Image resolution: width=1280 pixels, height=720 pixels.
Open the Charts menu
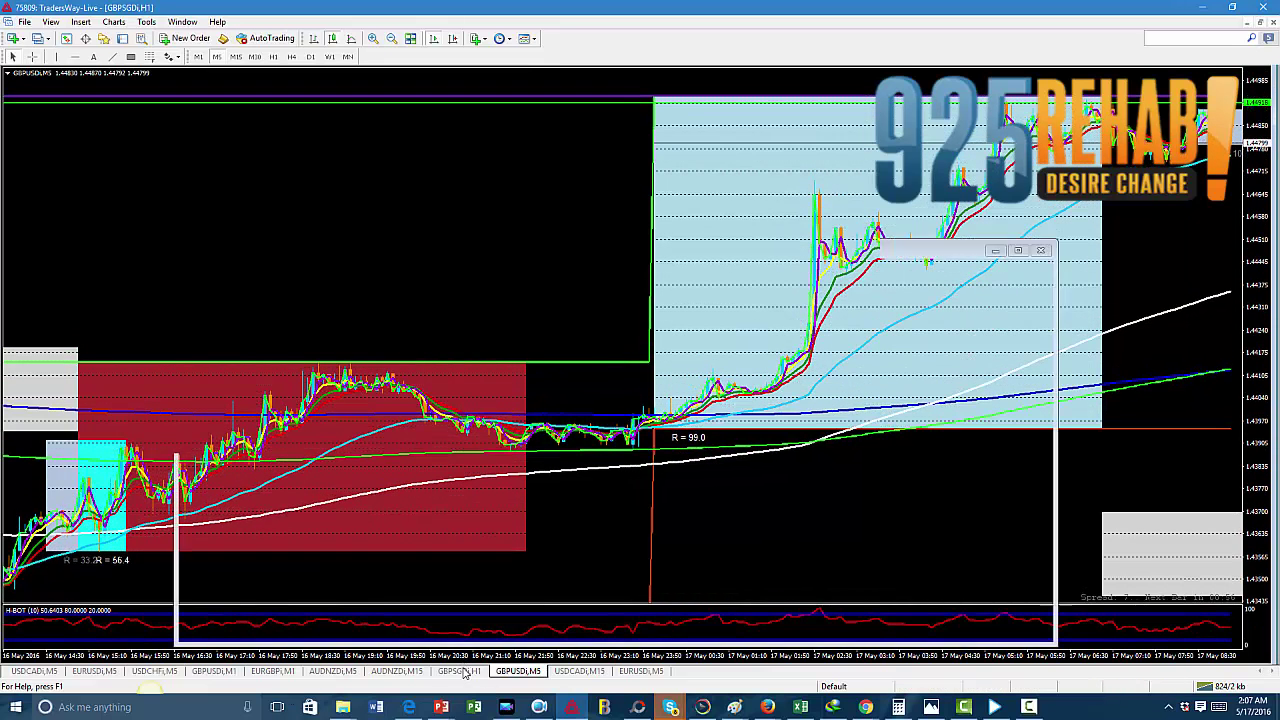114,22
